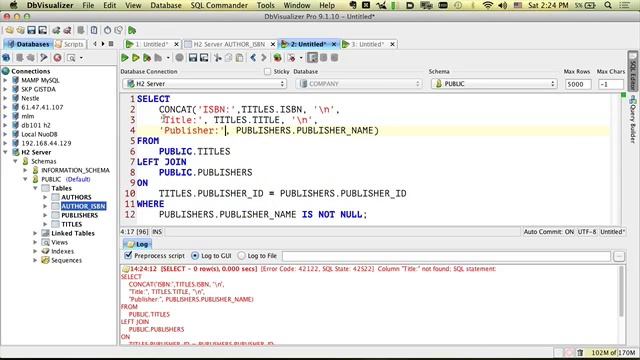This screenshot has width=640, height=360.
Task: Open the SQL Commander menu
Action: pos(219,5)
